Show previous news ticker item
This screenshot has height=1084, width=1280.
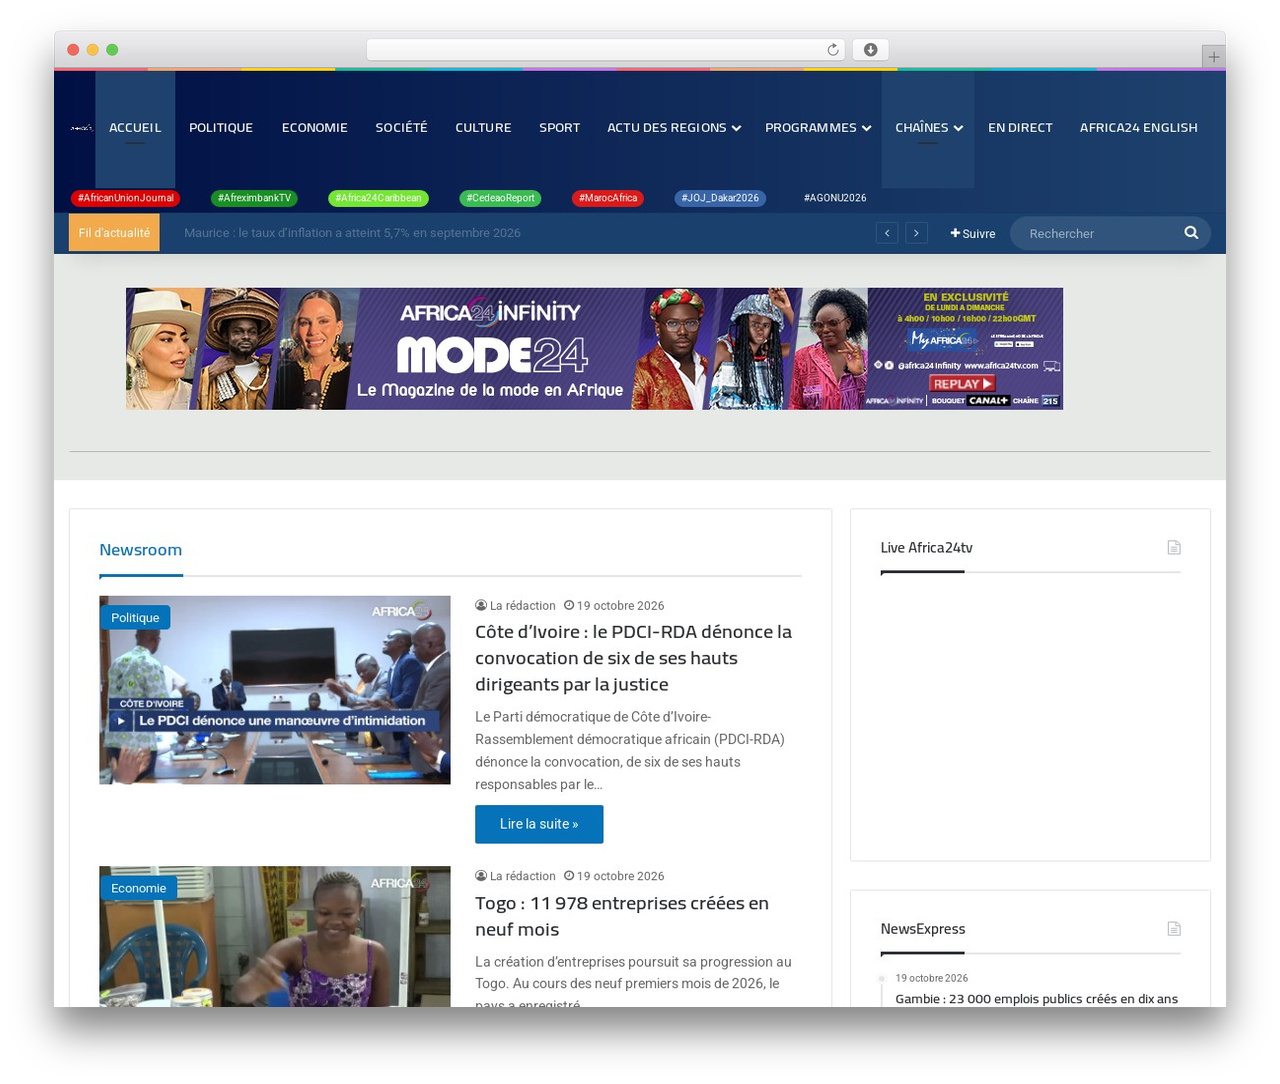click(887, 233)
